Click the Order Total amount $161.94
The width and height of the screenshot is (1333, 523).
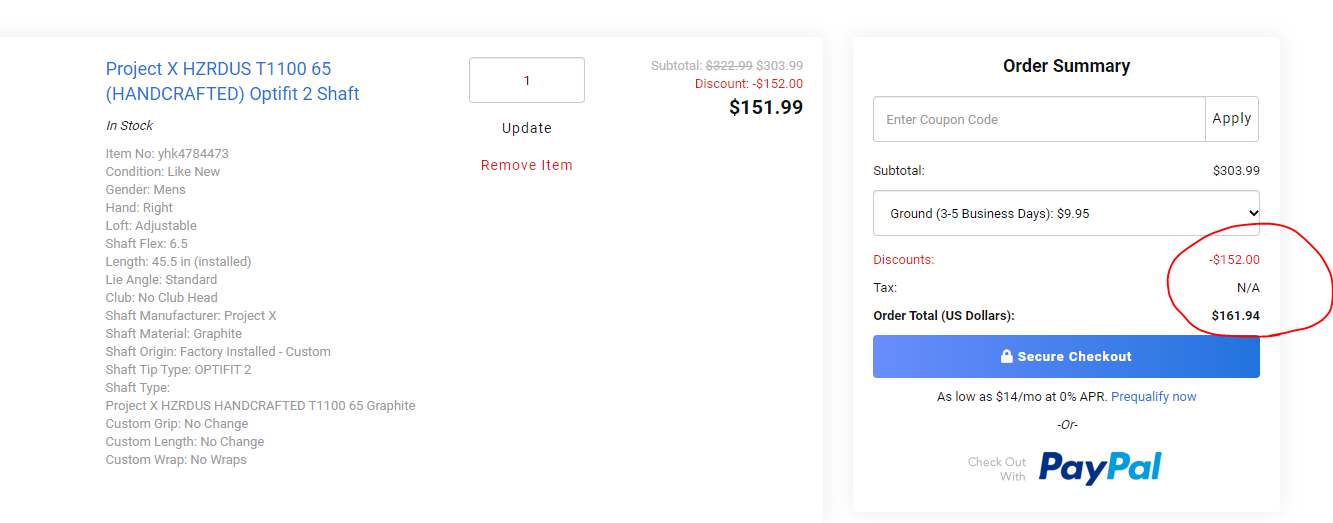click(1235, 316)
